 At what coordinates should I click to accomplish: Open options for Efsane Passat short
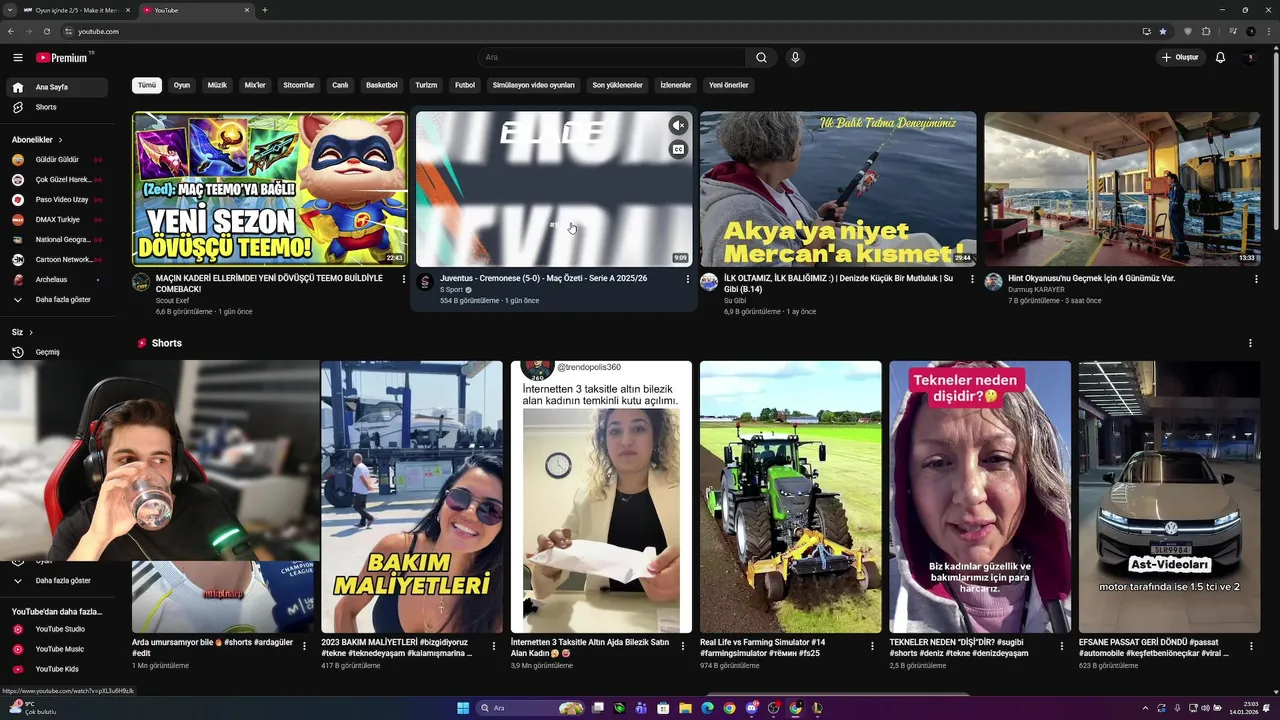(1252, 646)
